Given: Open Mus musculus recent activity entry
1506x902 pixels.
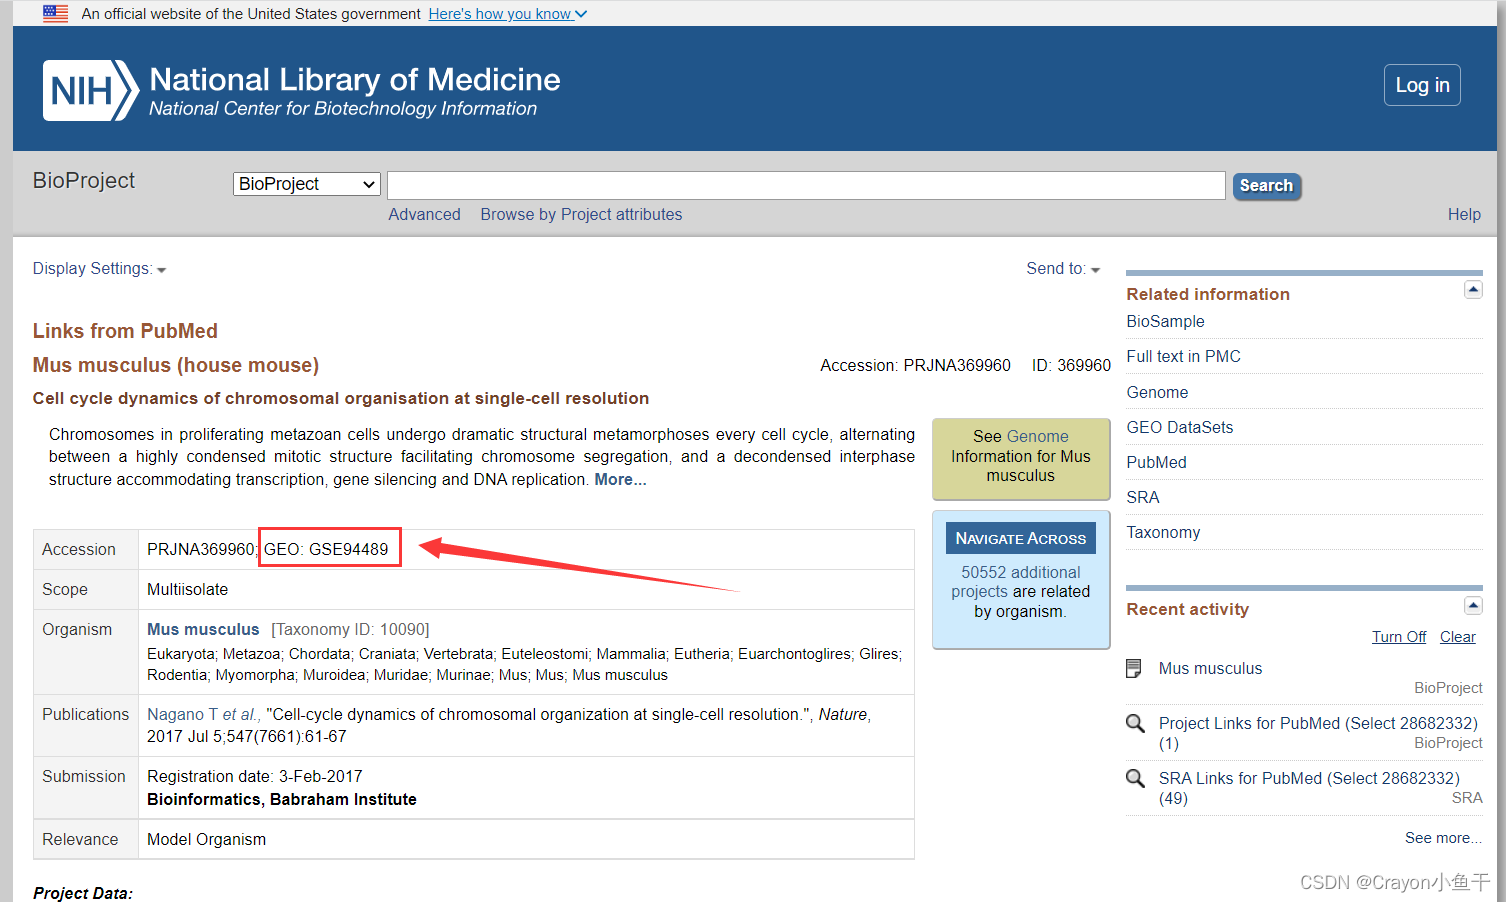Looking at the screenshot, I should point(1210,669).
